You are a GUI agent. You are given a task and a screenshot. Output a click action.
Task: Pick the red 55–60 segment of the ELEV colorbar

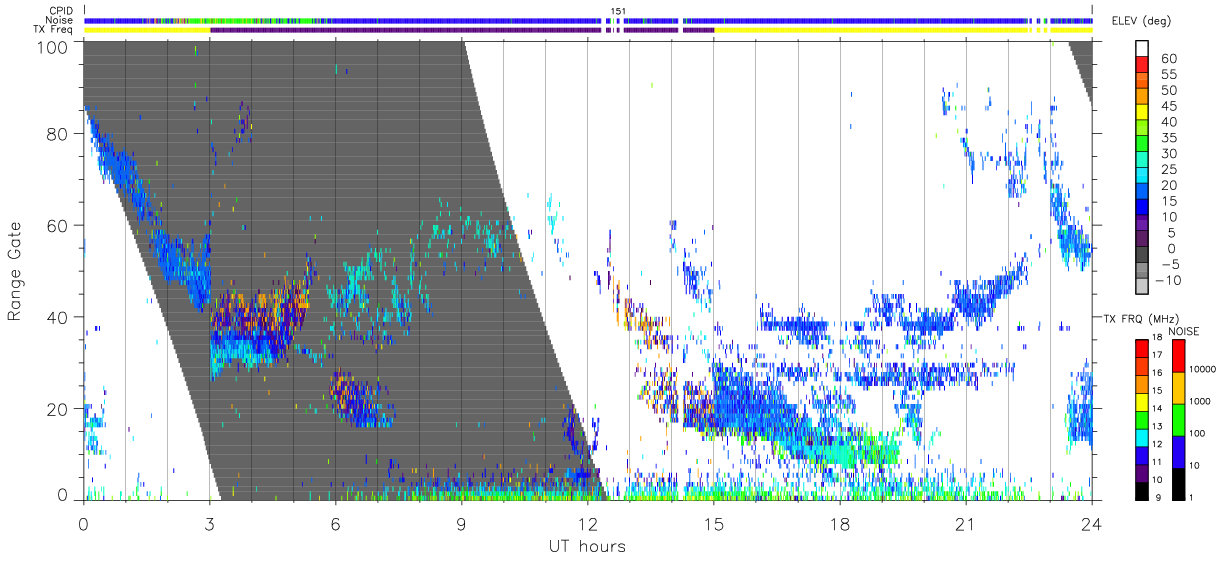pos(1144,66)
